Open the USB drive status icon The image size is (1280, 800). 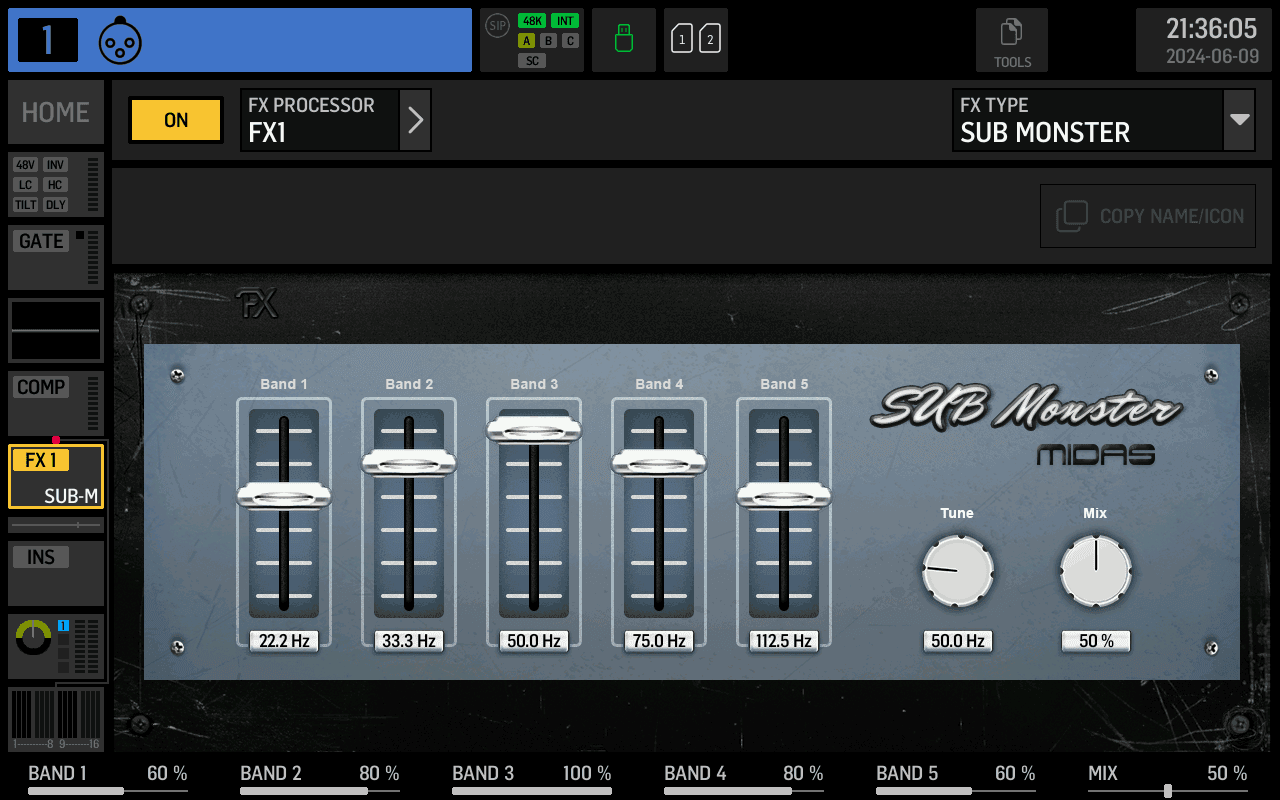624,40
